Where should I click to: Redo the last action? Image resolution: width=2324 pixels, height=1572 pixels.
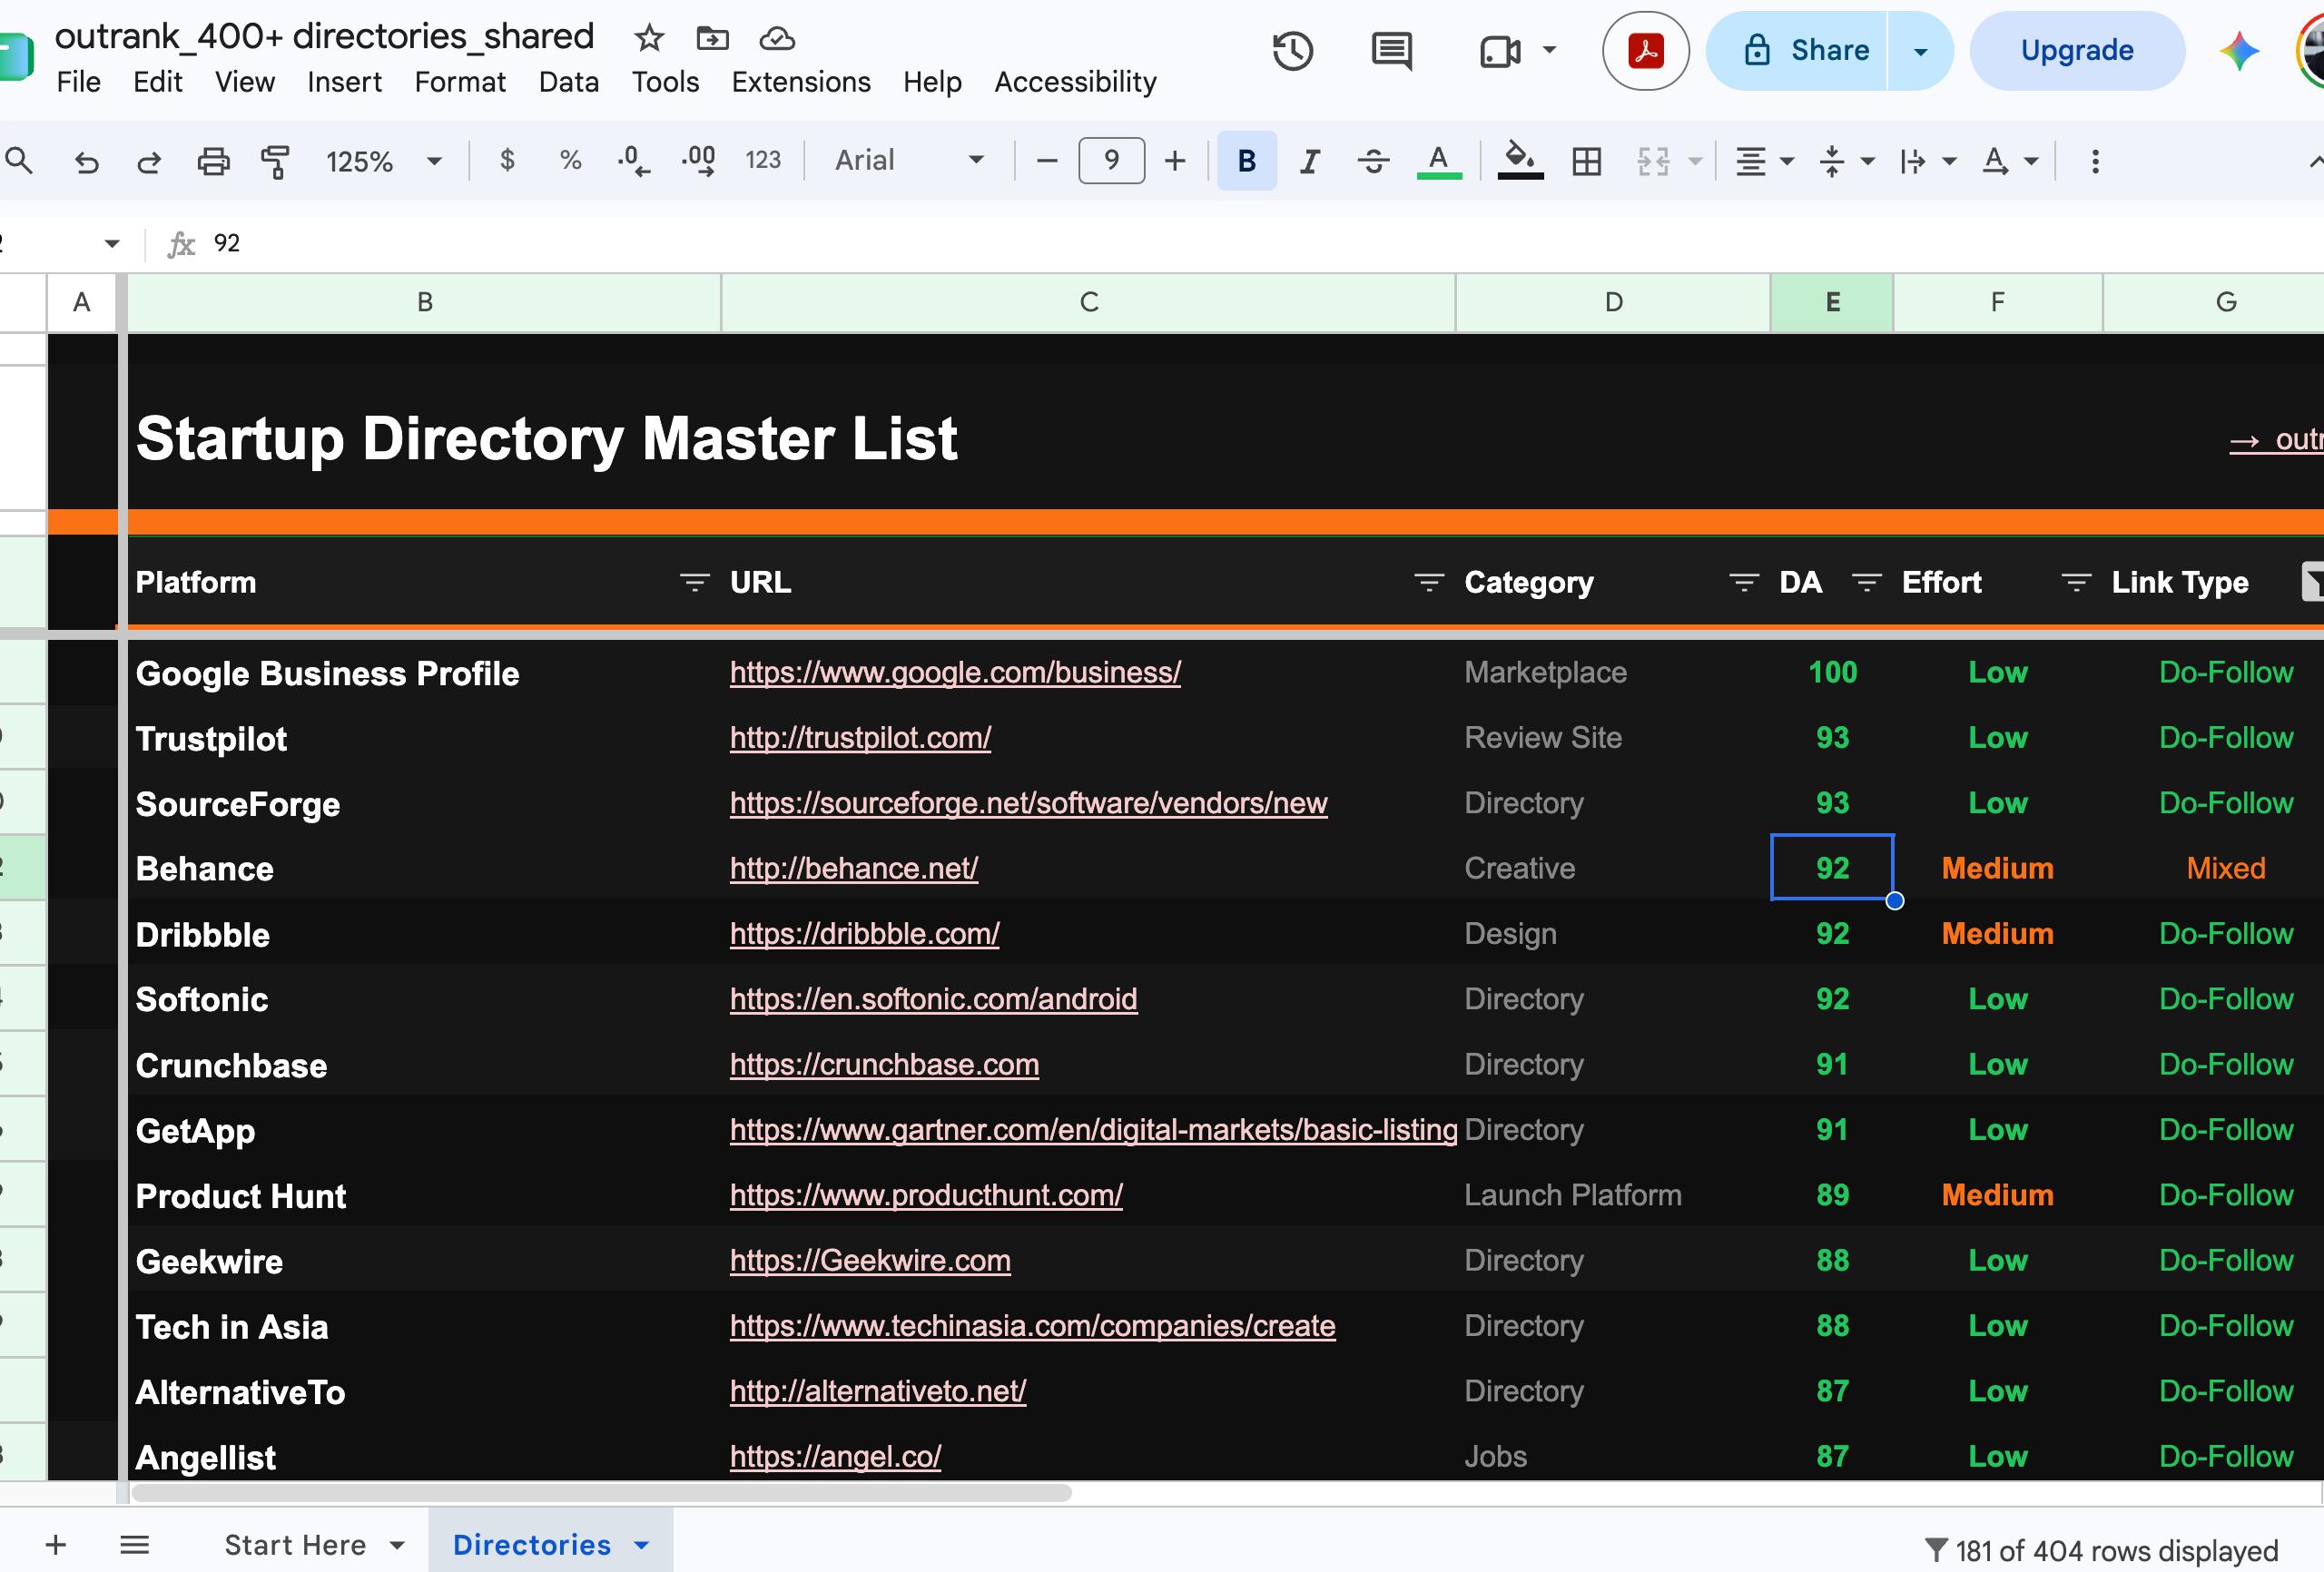click(149, 161)
